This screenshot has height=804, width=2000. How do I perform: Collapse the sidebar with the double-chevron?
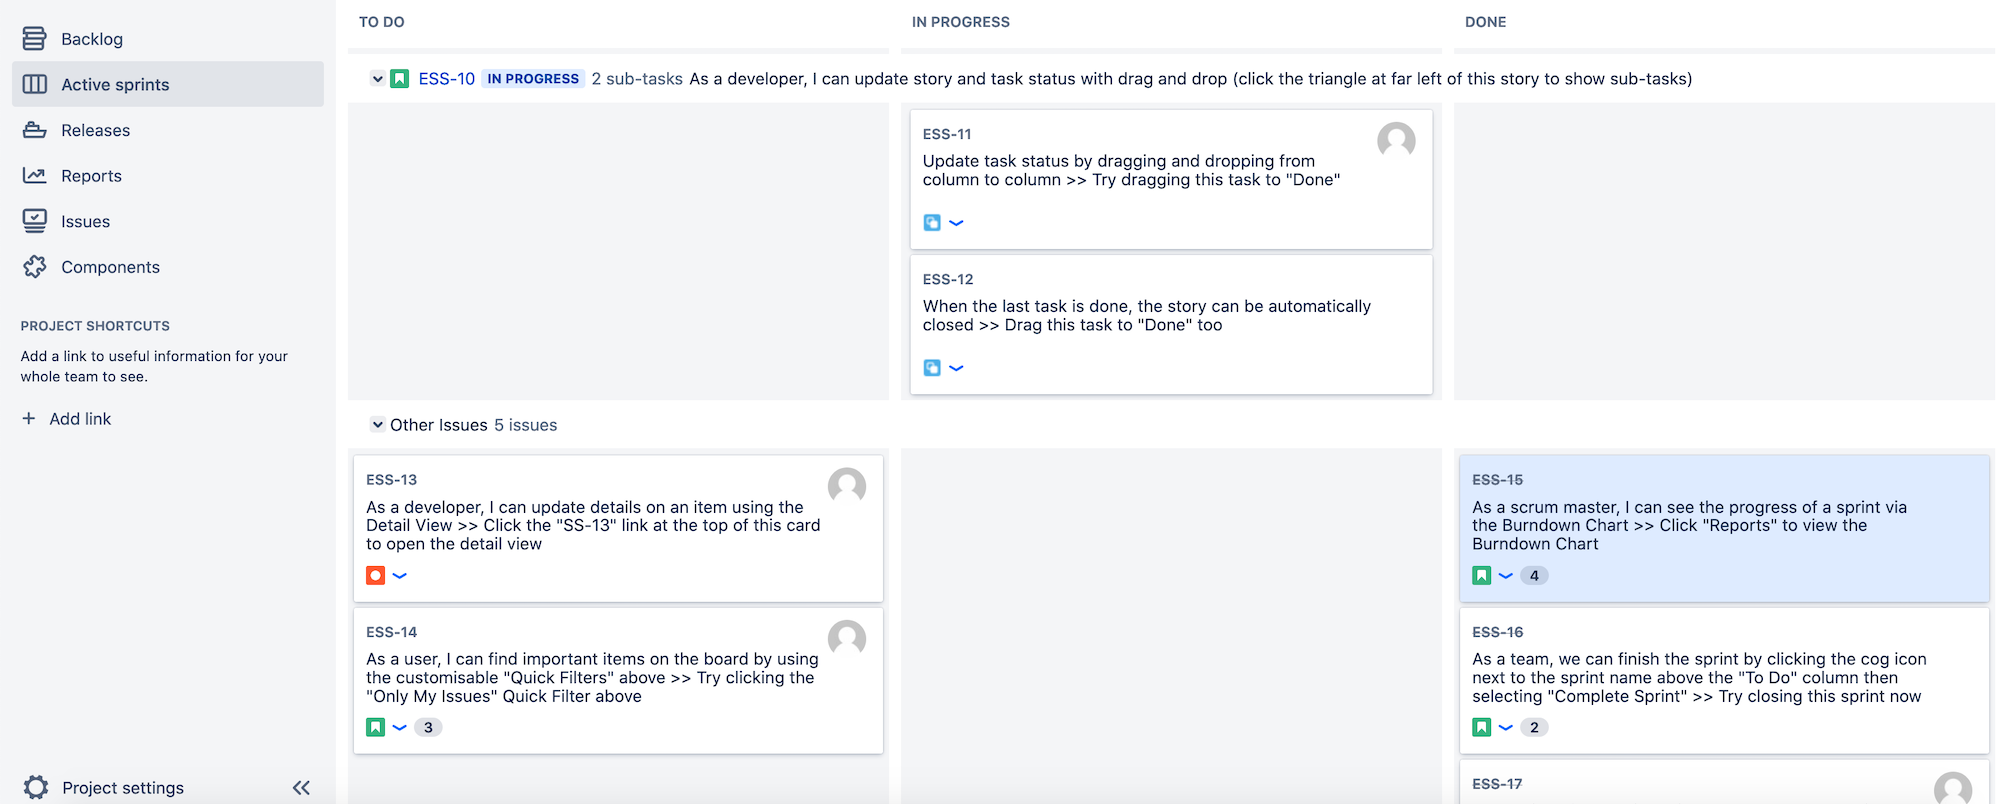pos(301,787)
